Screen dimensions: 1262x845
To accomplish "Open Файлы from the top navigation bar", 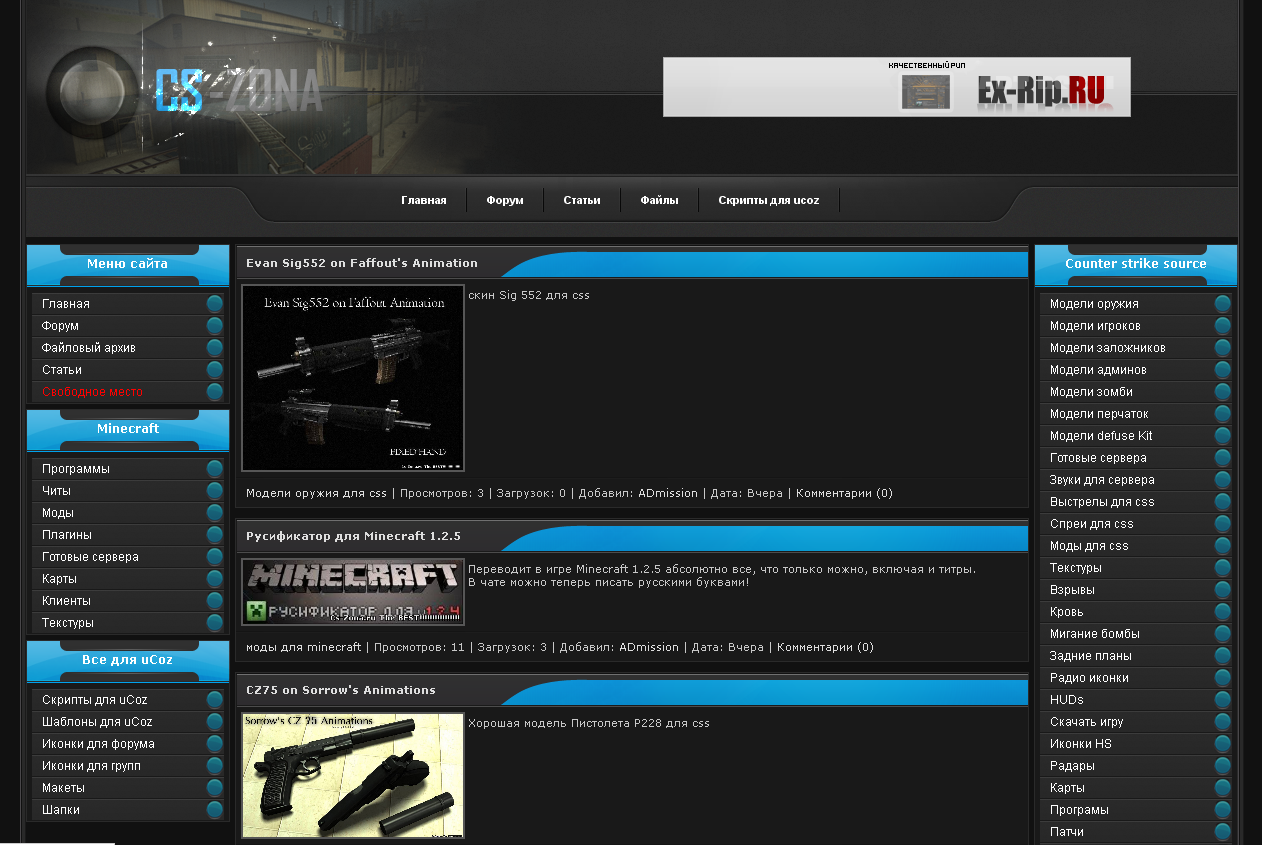I will point(660,200).
